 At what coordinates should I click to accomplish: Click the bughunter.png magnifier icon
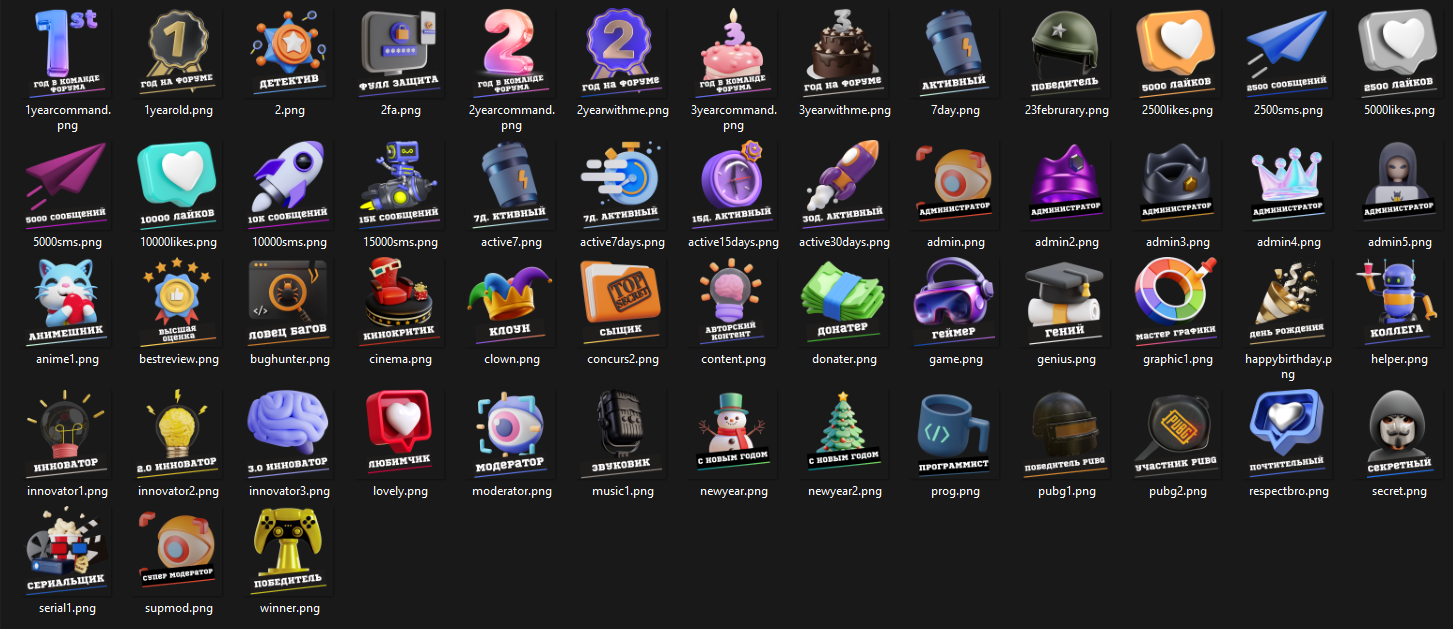pos(289,302)
